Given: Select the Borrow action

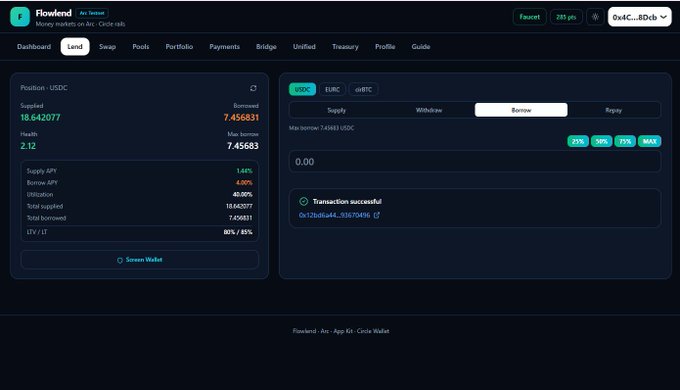Looking at the screenshot, I should coord(521,110).
